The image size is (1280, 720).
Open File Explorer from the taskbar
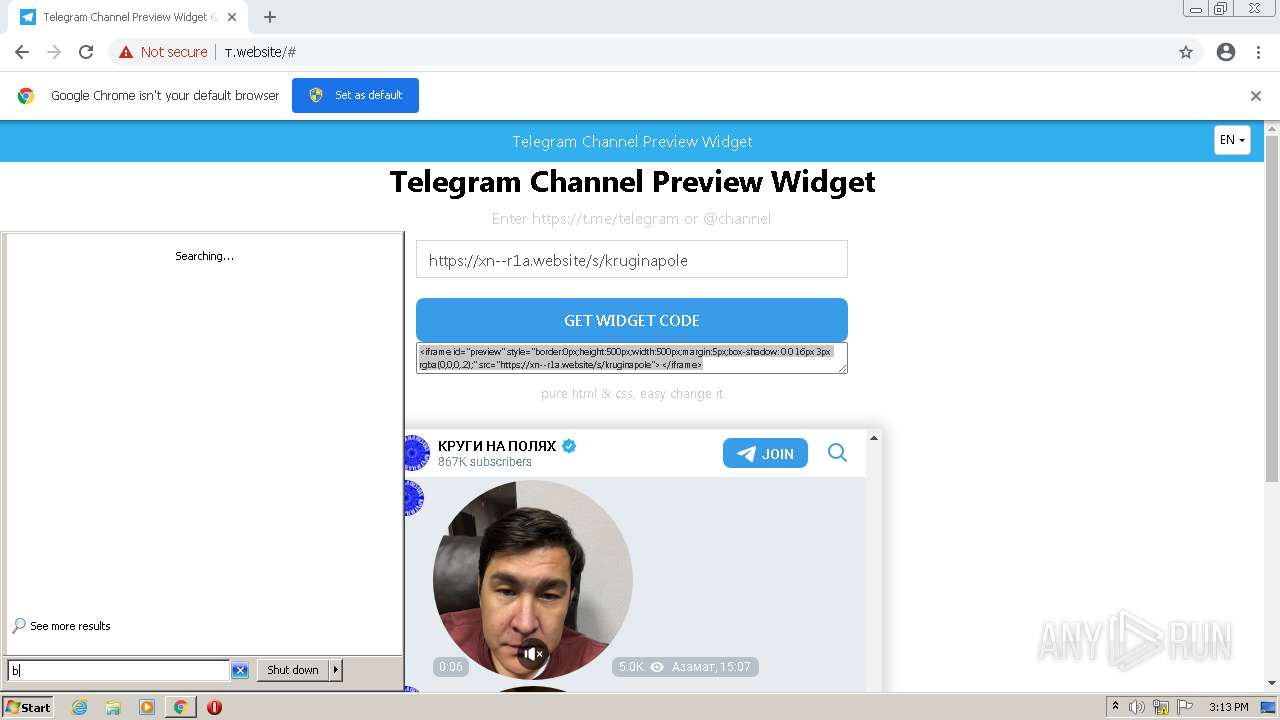(113, 707)
